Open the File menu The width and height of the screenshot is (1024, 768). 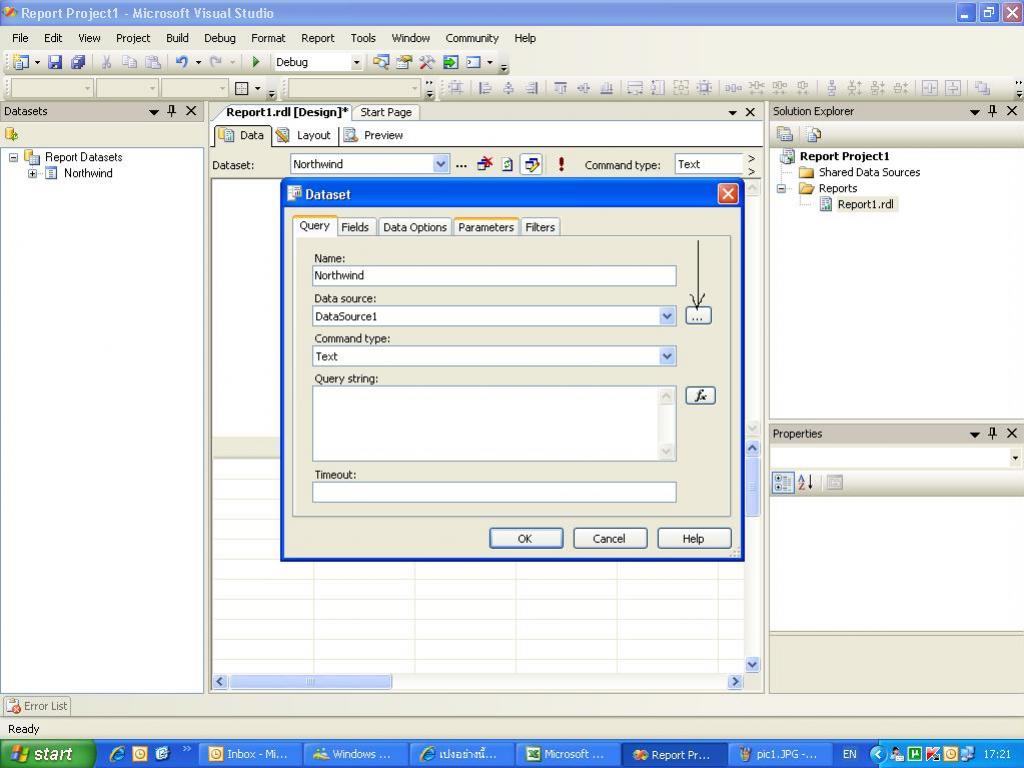click(x=20, y=38)
